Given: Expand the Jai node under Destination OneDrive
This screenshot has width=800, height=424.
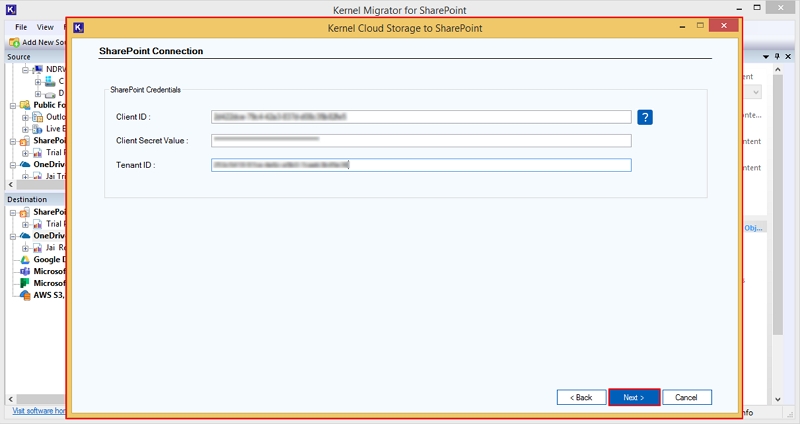Looking at the screenshot, I should click(x=25, y=248).
